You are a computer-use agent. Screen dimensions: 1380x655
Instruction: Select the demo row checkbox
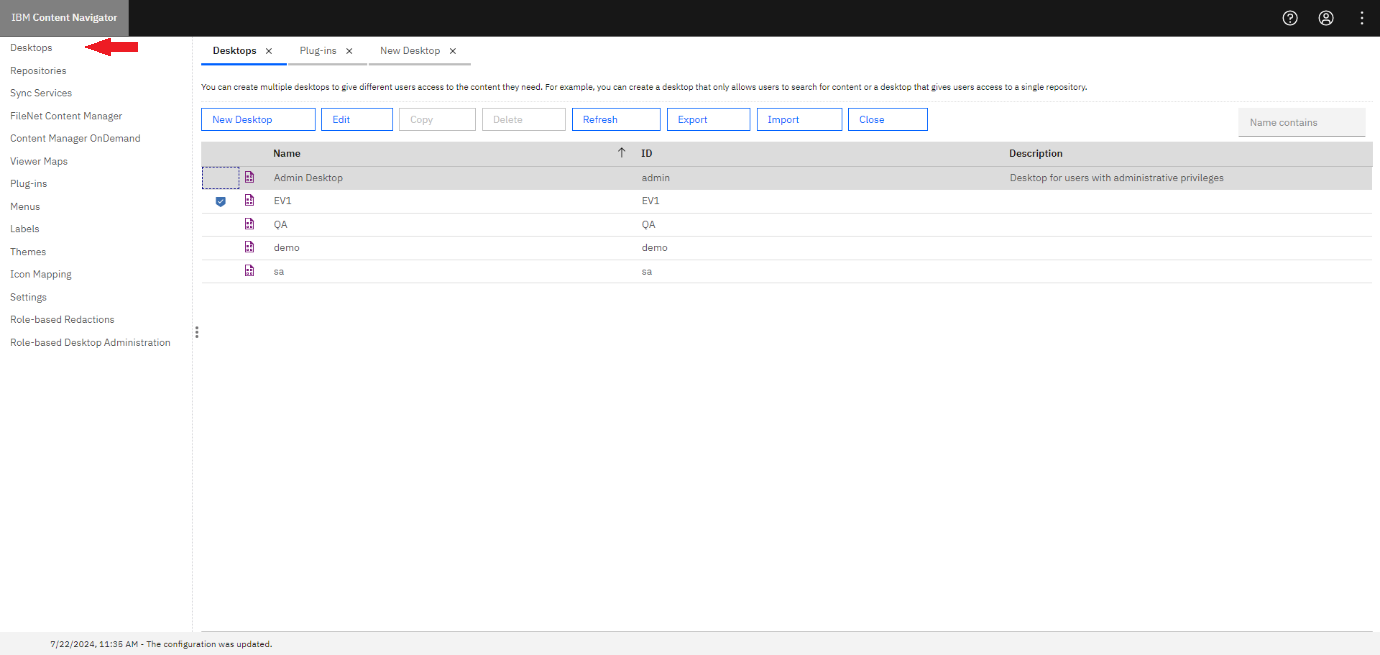point(220,247)
